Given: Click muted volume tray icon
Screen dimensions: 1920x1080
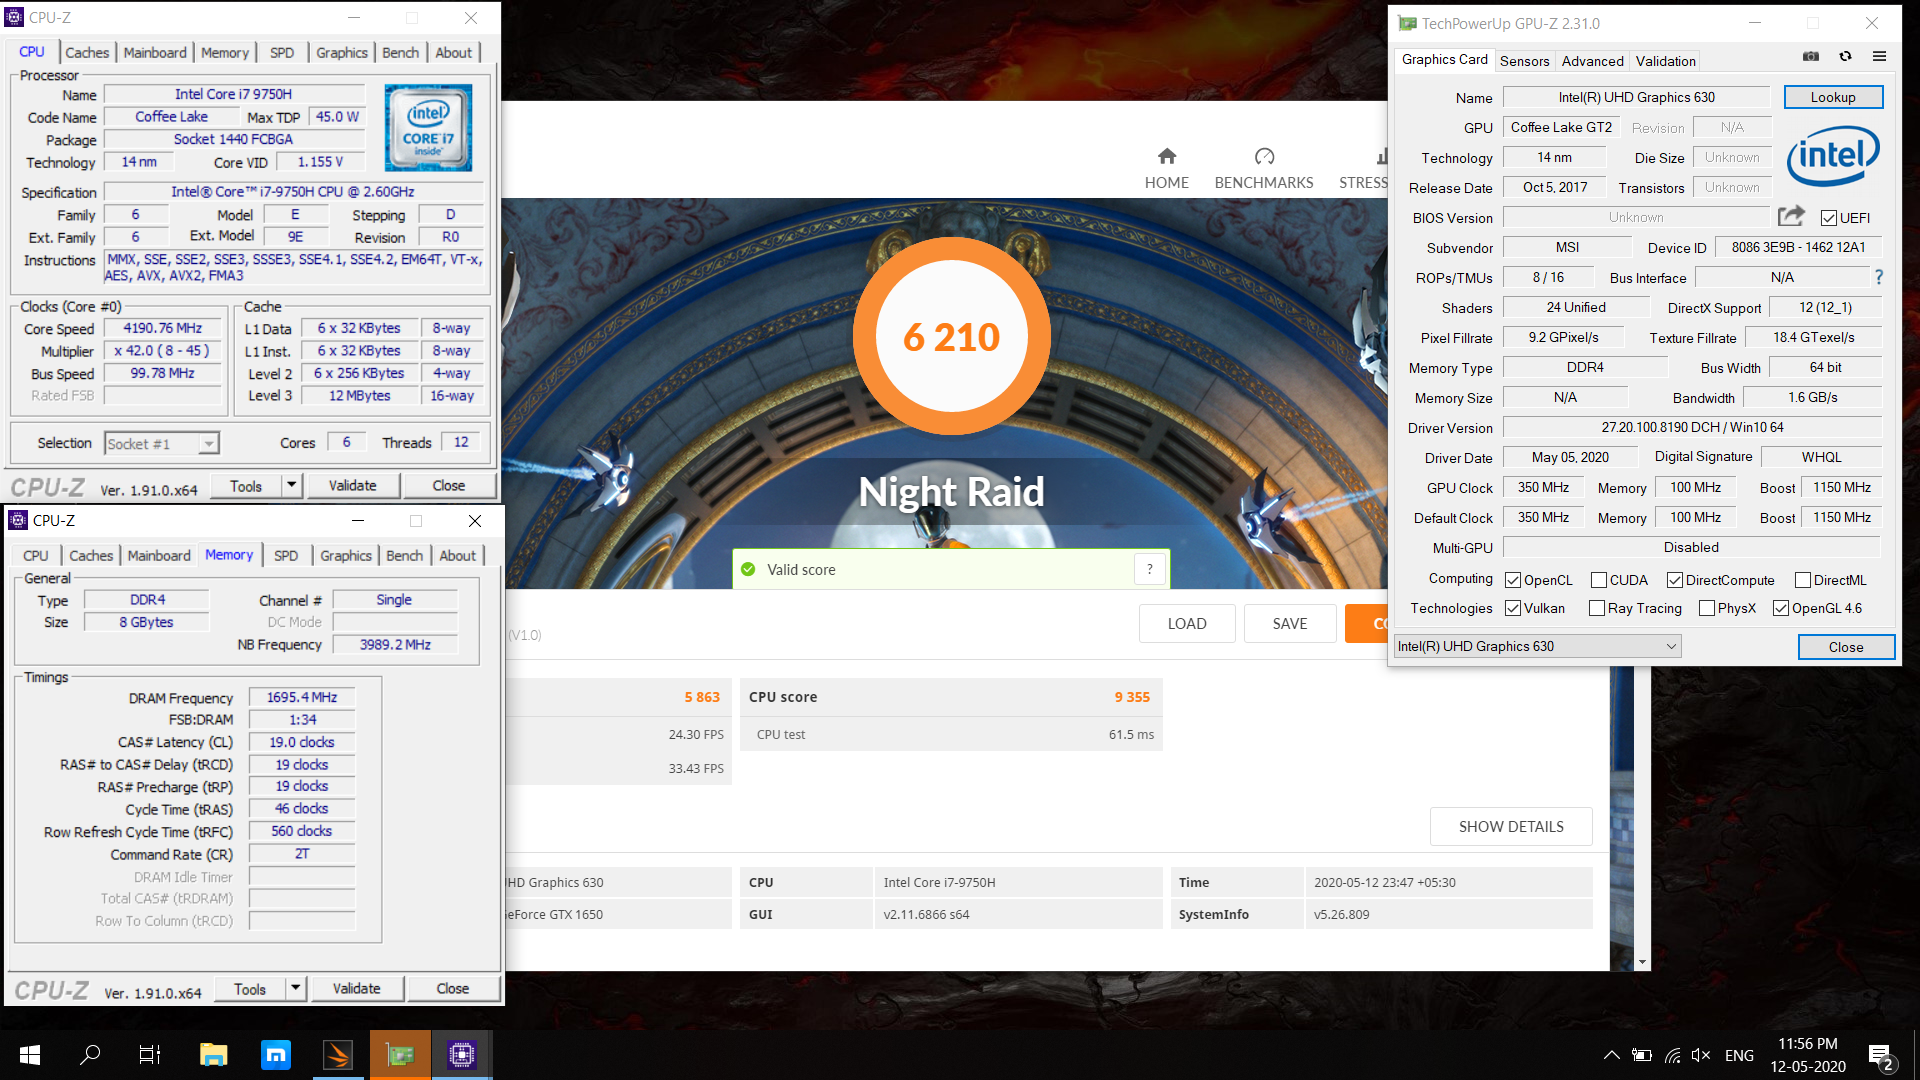Looking at the screenshot, I should 1701,1055.
